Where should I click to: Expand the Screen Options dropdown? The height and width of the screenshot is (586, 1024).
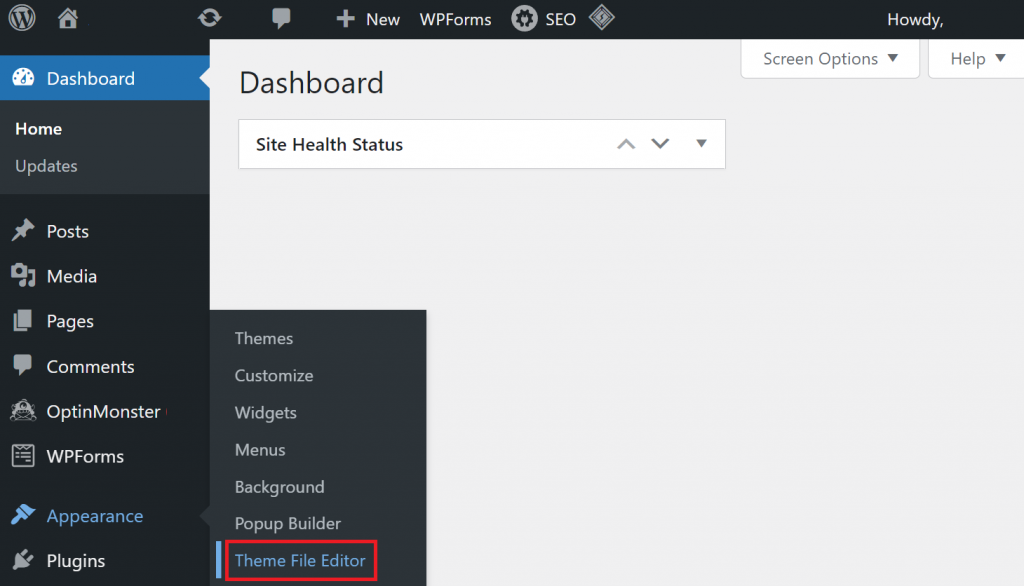pos(830,59)
